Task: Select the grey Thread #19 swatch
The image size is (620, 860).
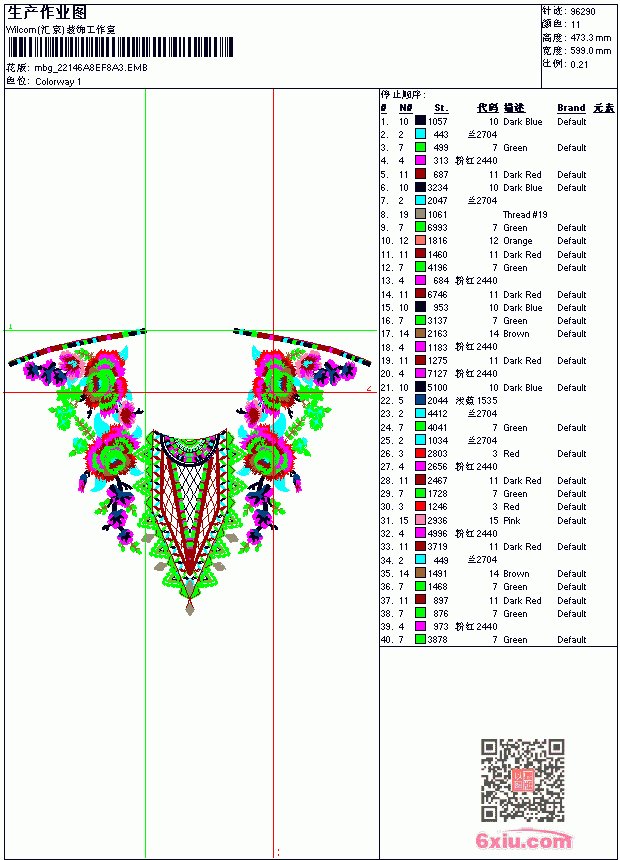Action: pyautogui.click(x=420, y=214)
